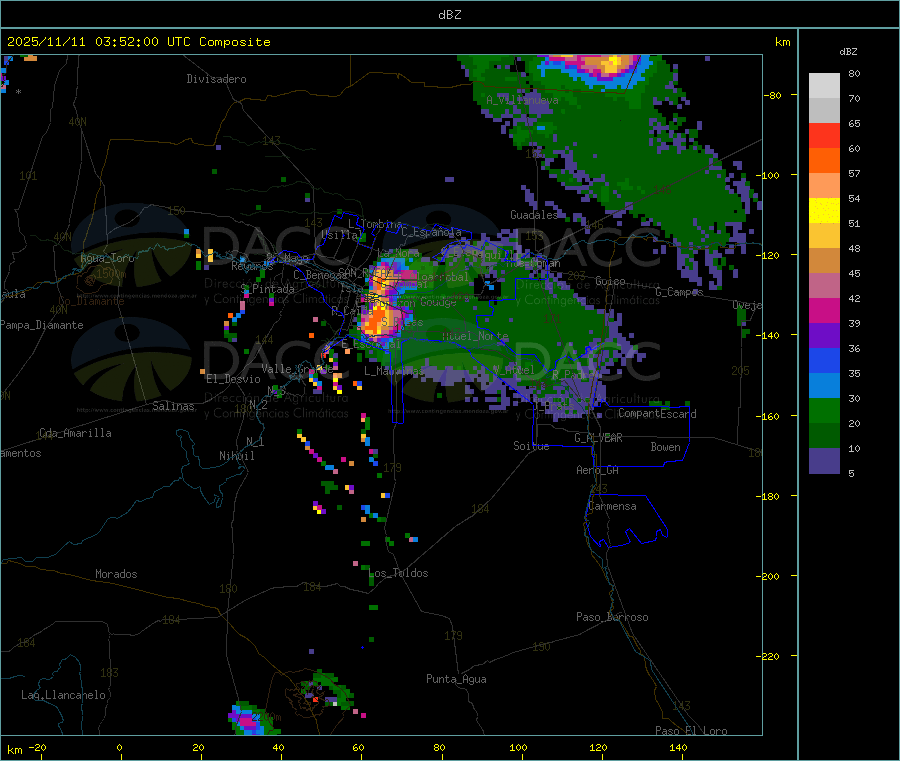
Task: Select the 'A_Villanueva' location label
Action: [x=522, y=100]
